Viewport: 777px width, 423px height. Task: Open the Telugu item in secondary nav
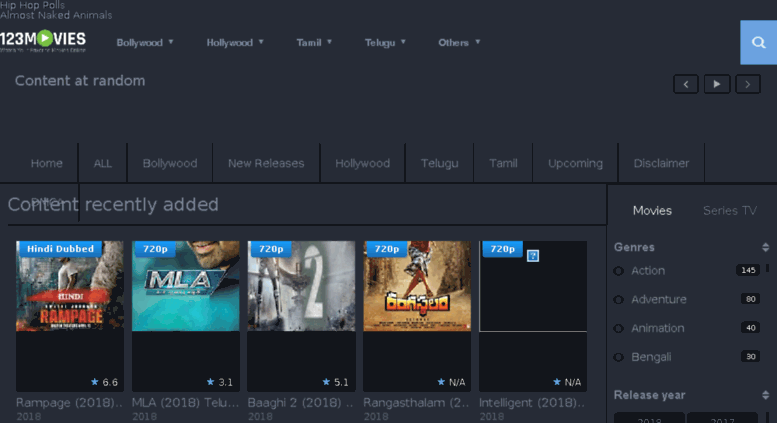(x=440, y=163)
